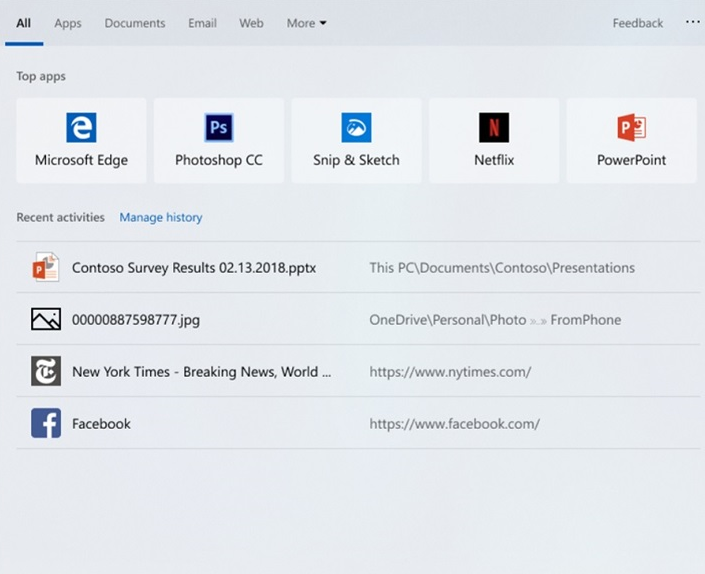Viewport: 705px width, 574px height.
Task: Click the Facebook logo icon
Action: pyautogui.click(x=46, y=424)
